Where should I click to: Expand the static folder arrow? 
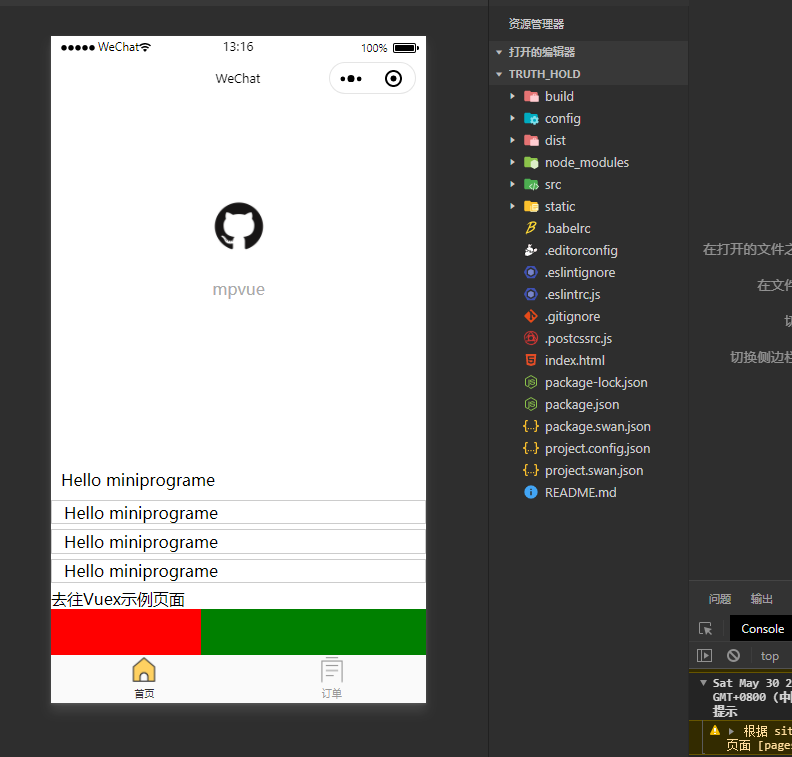point(512,206)
